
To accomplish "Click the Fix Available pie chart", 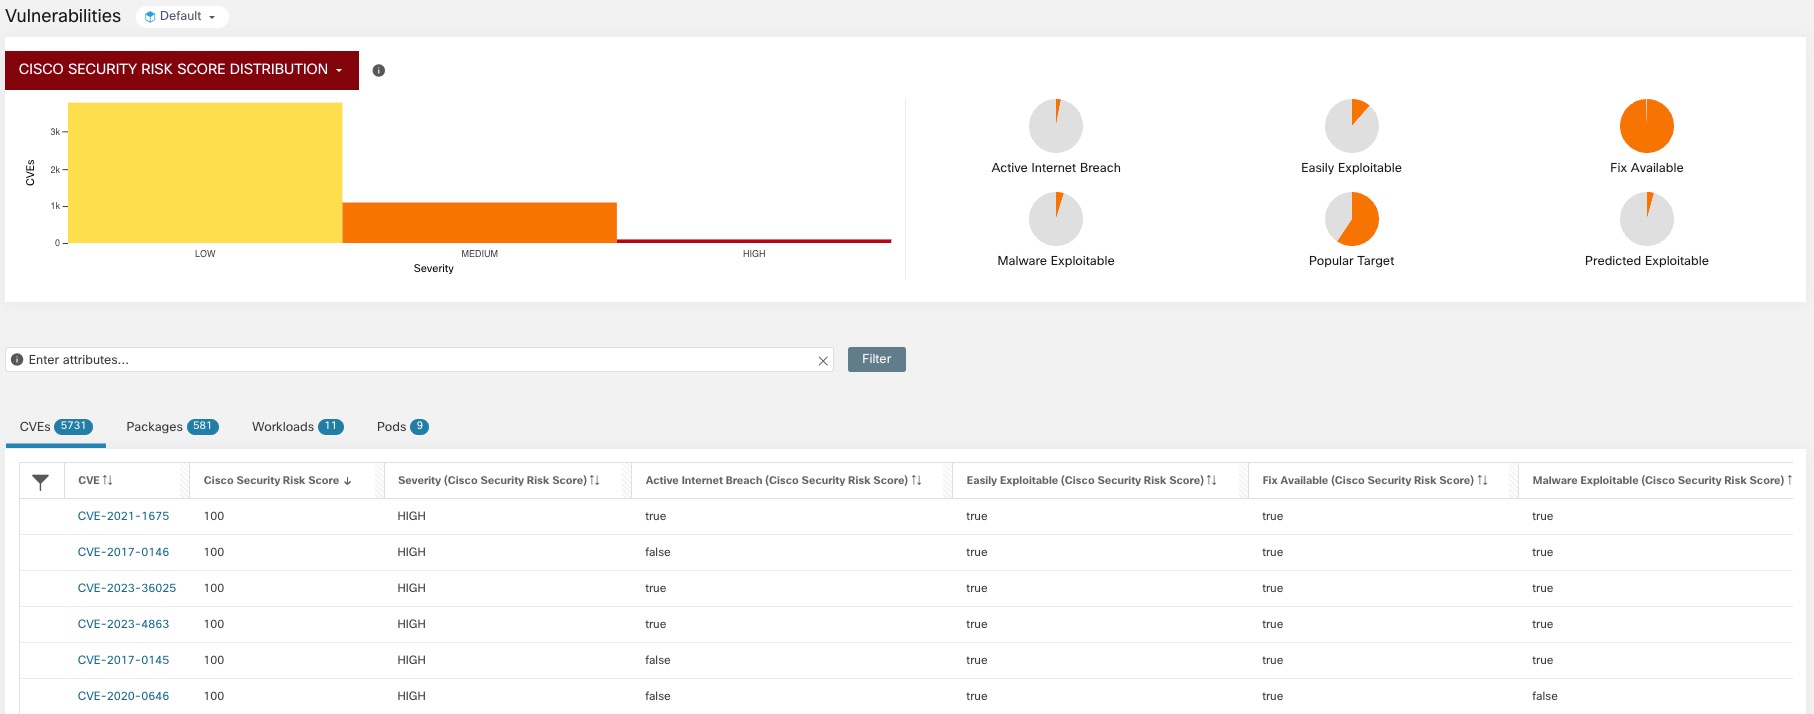I will coord(1647,126).
